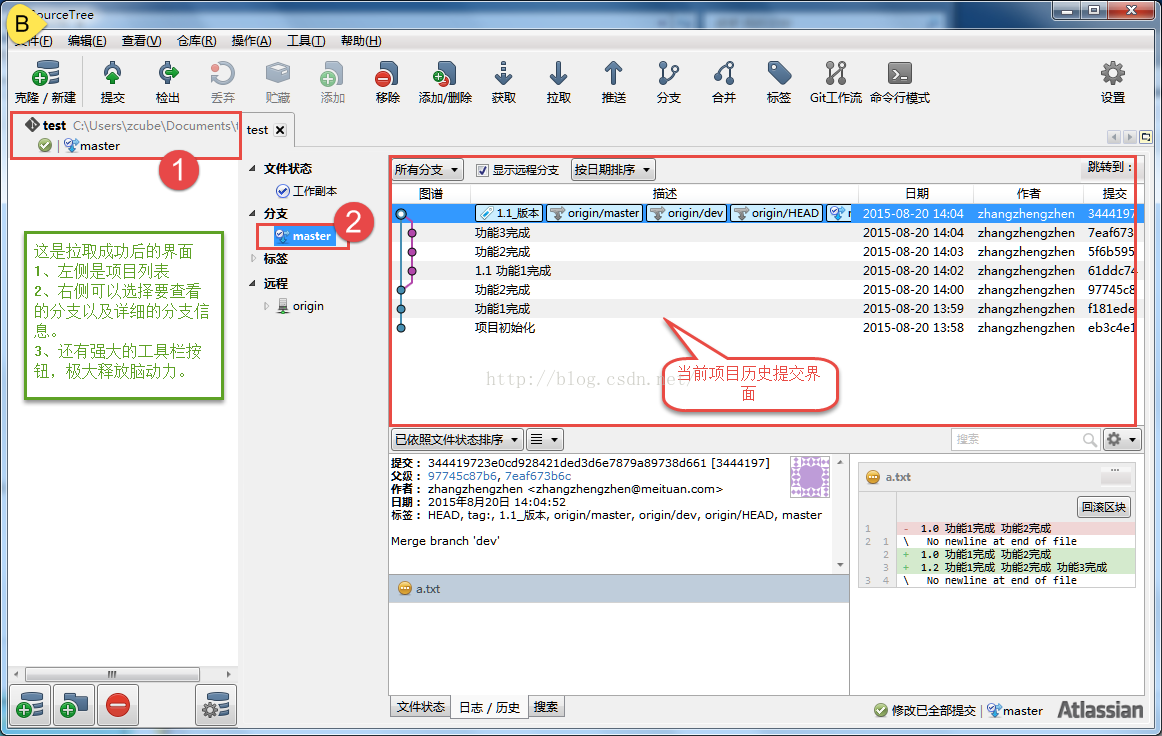This screenshot has height=736, width=1162.
Task: Open the 工具(T) menu
Action: 306,41
